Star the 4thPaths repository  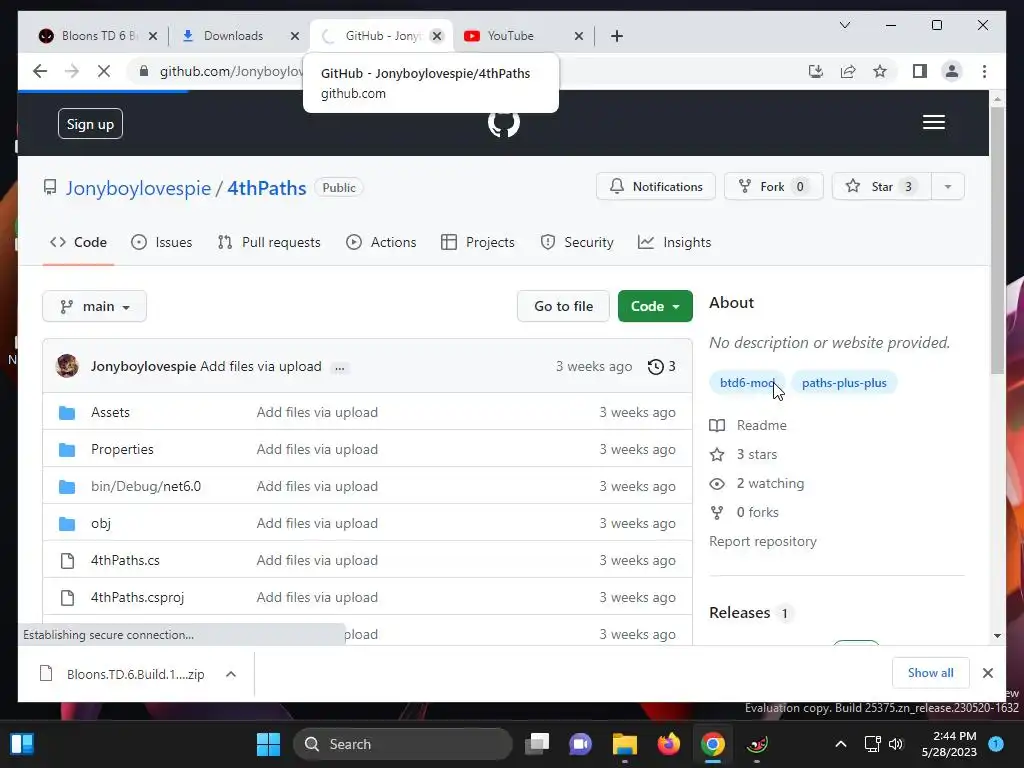(882, 187)
